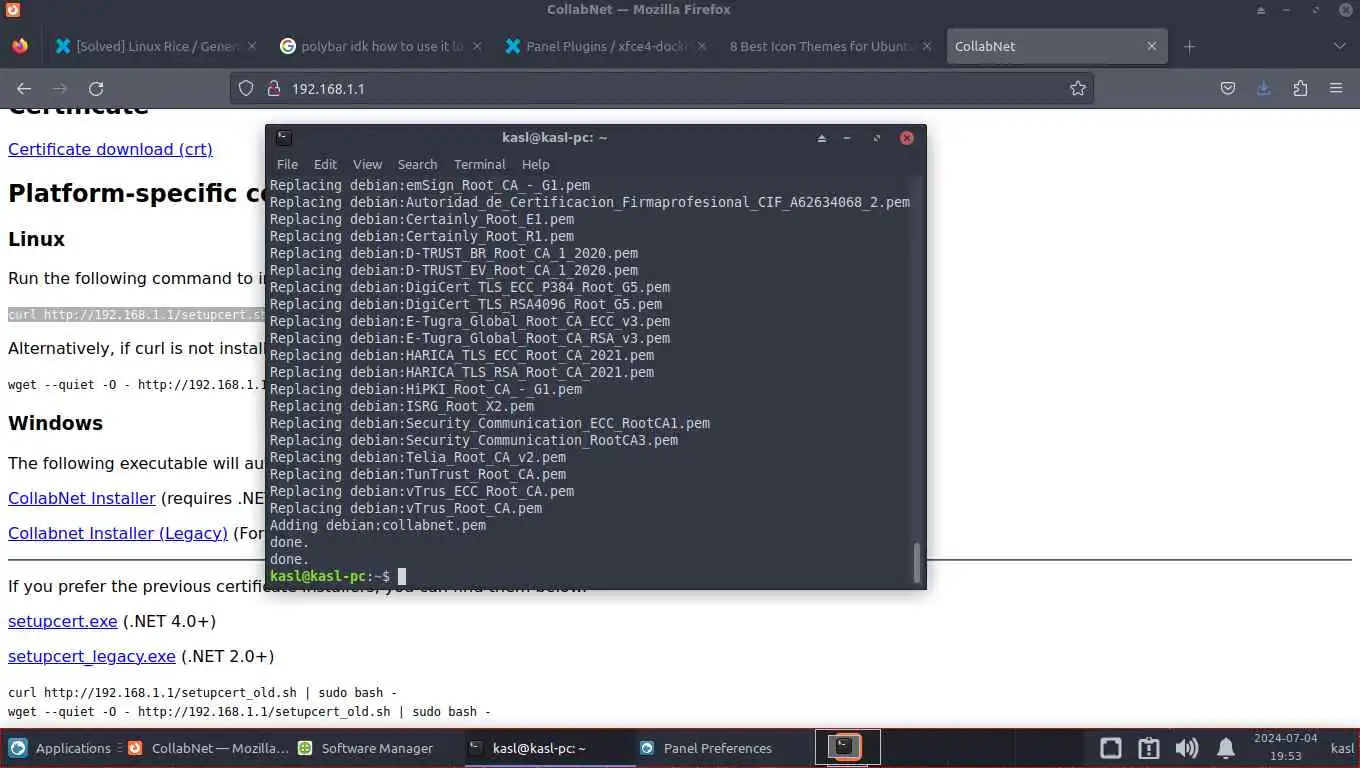Open the clock showing 2024-07-04 19:53

1285,747
